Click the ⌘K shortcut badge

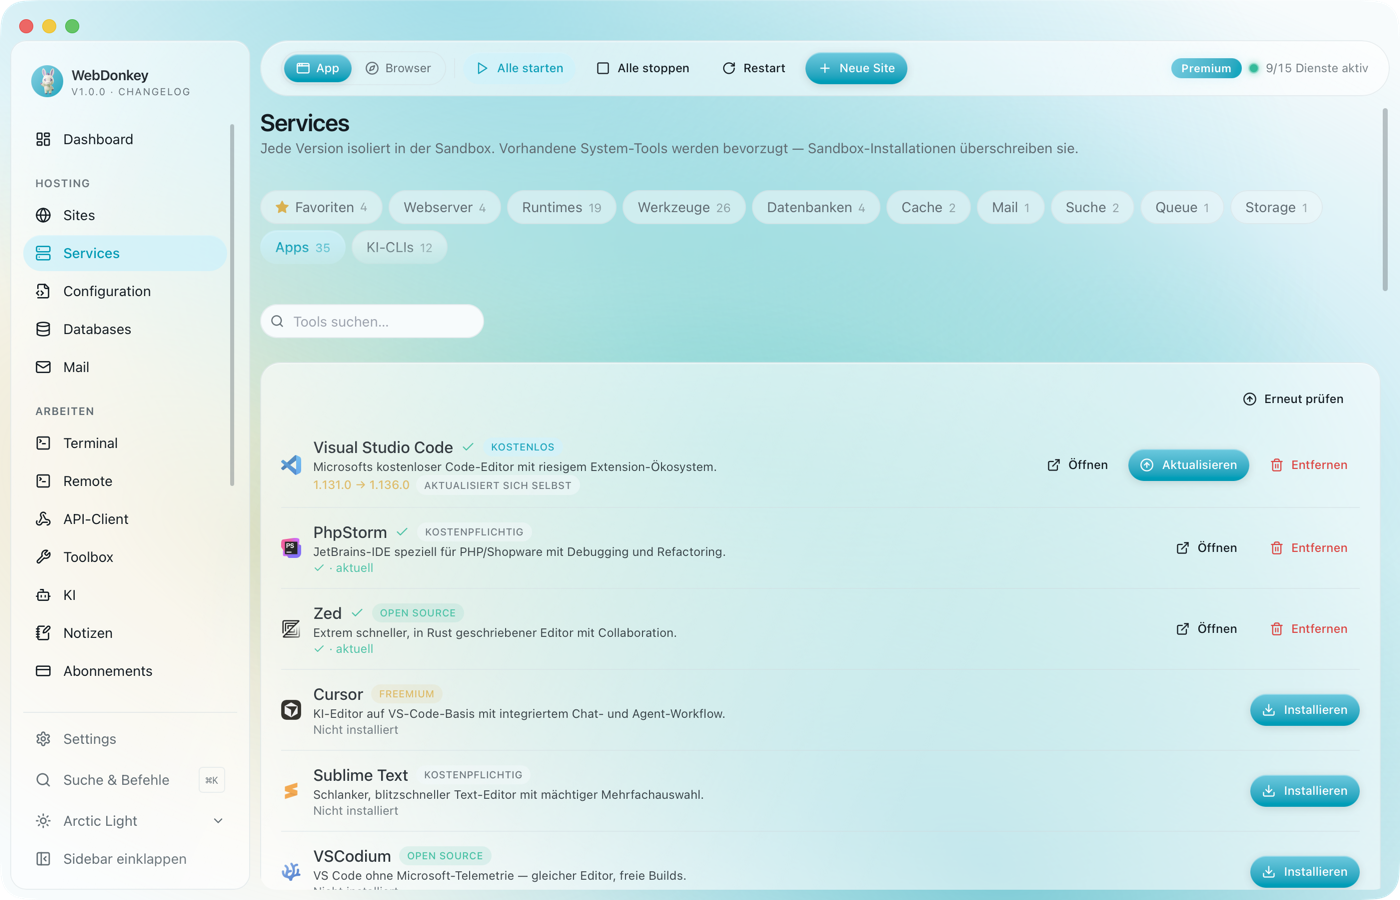211,780
